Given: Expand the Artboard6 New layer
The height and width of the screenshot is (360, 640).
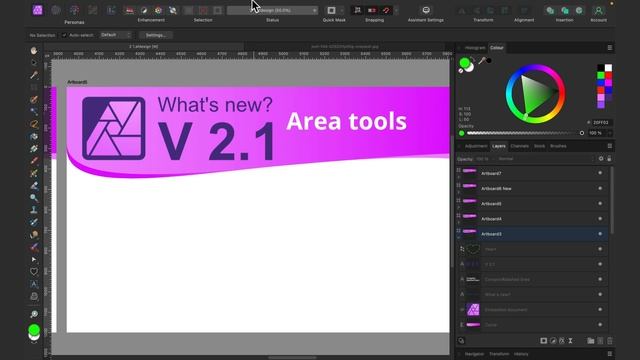Looking at the screenshot, I should click(459, 193).
